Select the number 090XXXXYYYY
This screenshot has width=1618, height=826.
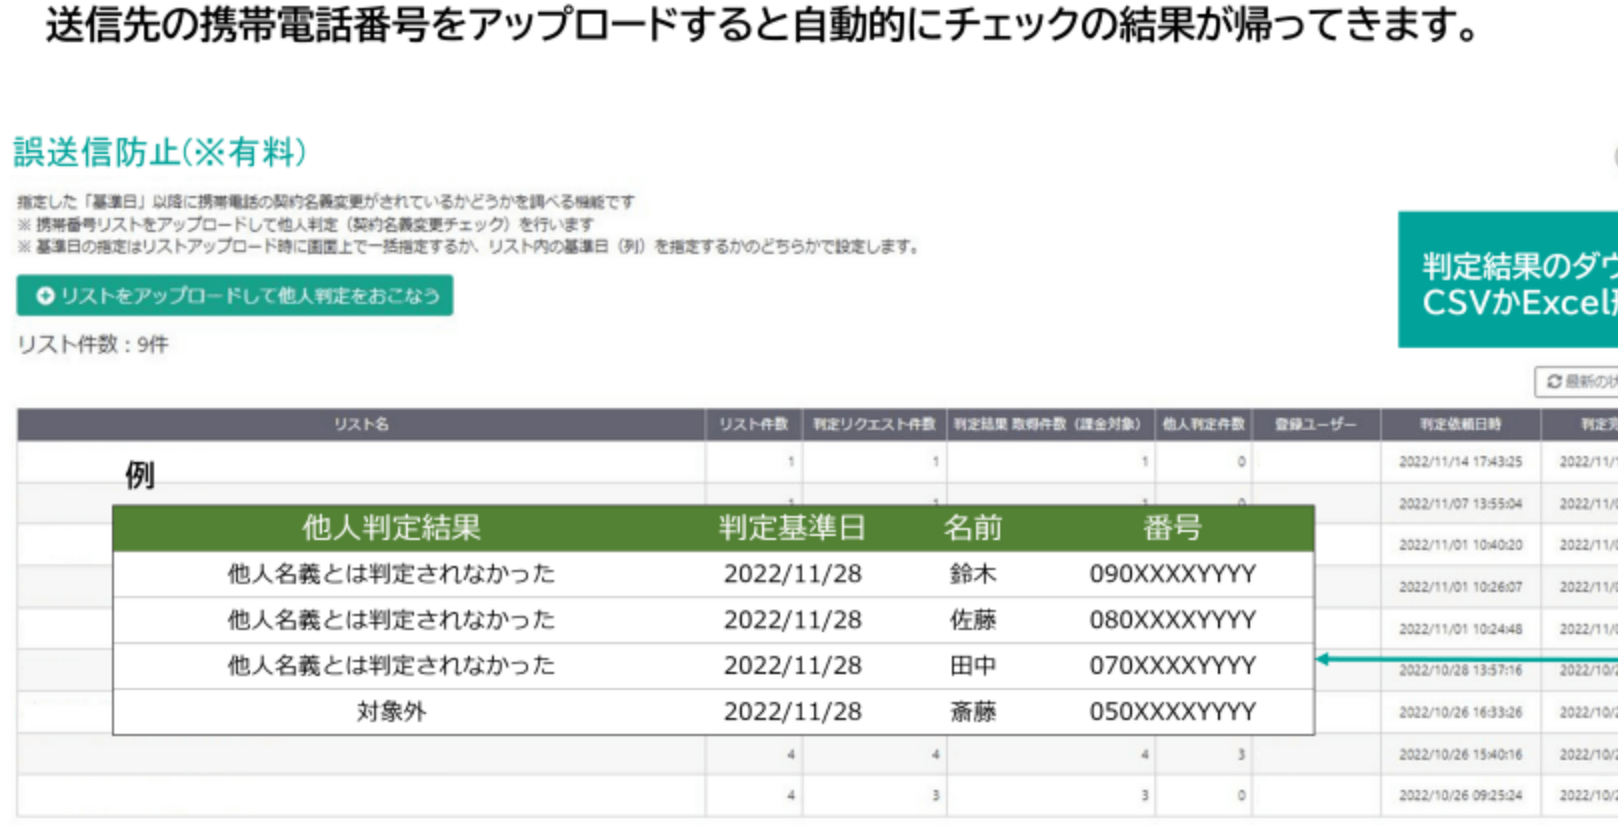1172,574
